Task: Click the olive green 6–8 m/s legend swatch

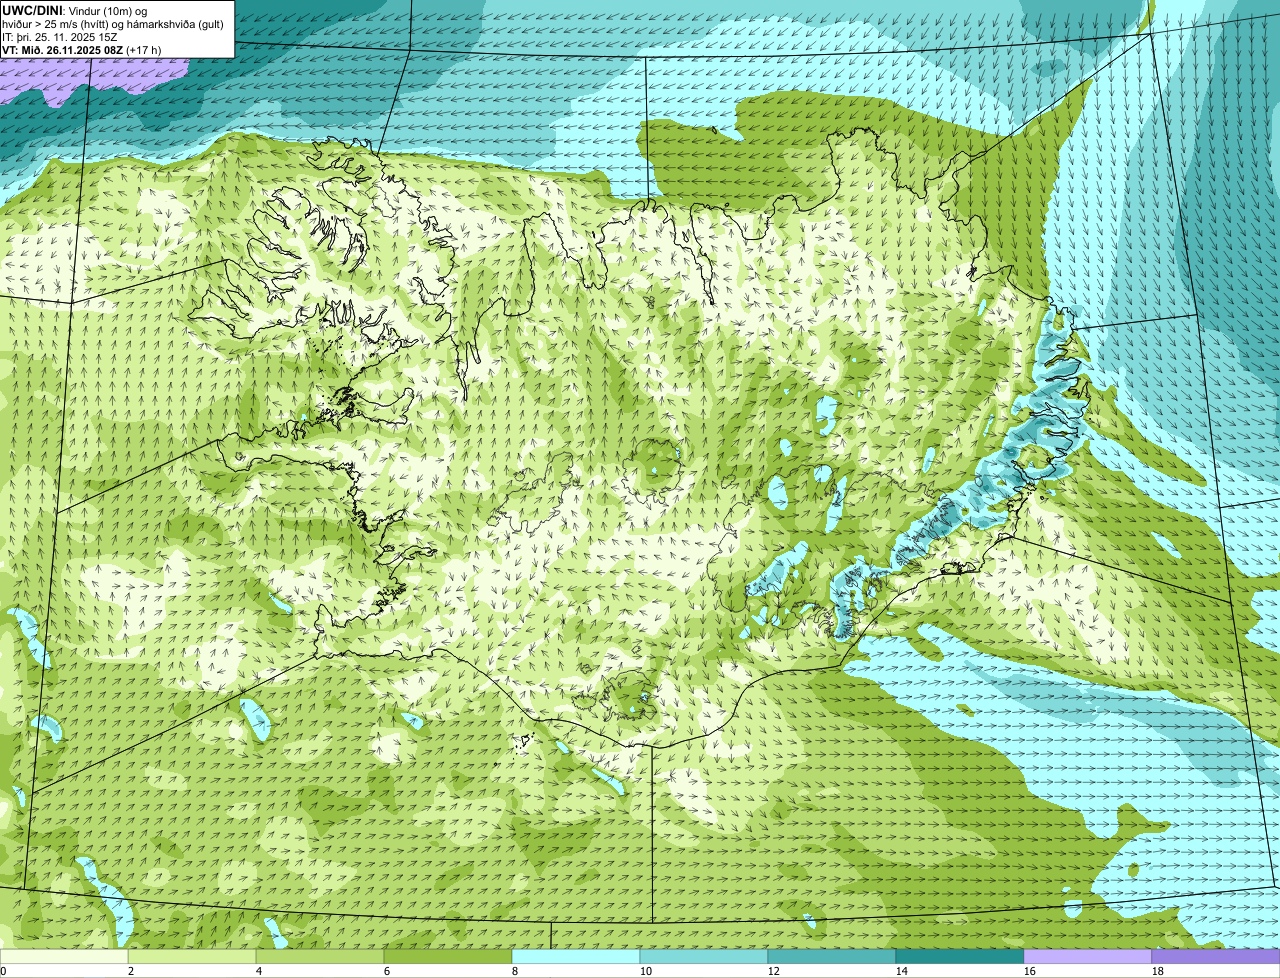Action: click(448, 956)
